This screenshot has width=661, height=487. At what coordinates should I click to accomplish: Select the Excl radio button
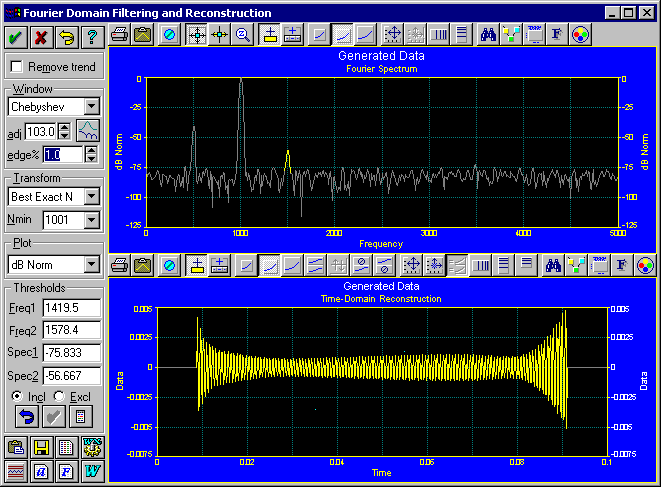(x=59, y=396)
